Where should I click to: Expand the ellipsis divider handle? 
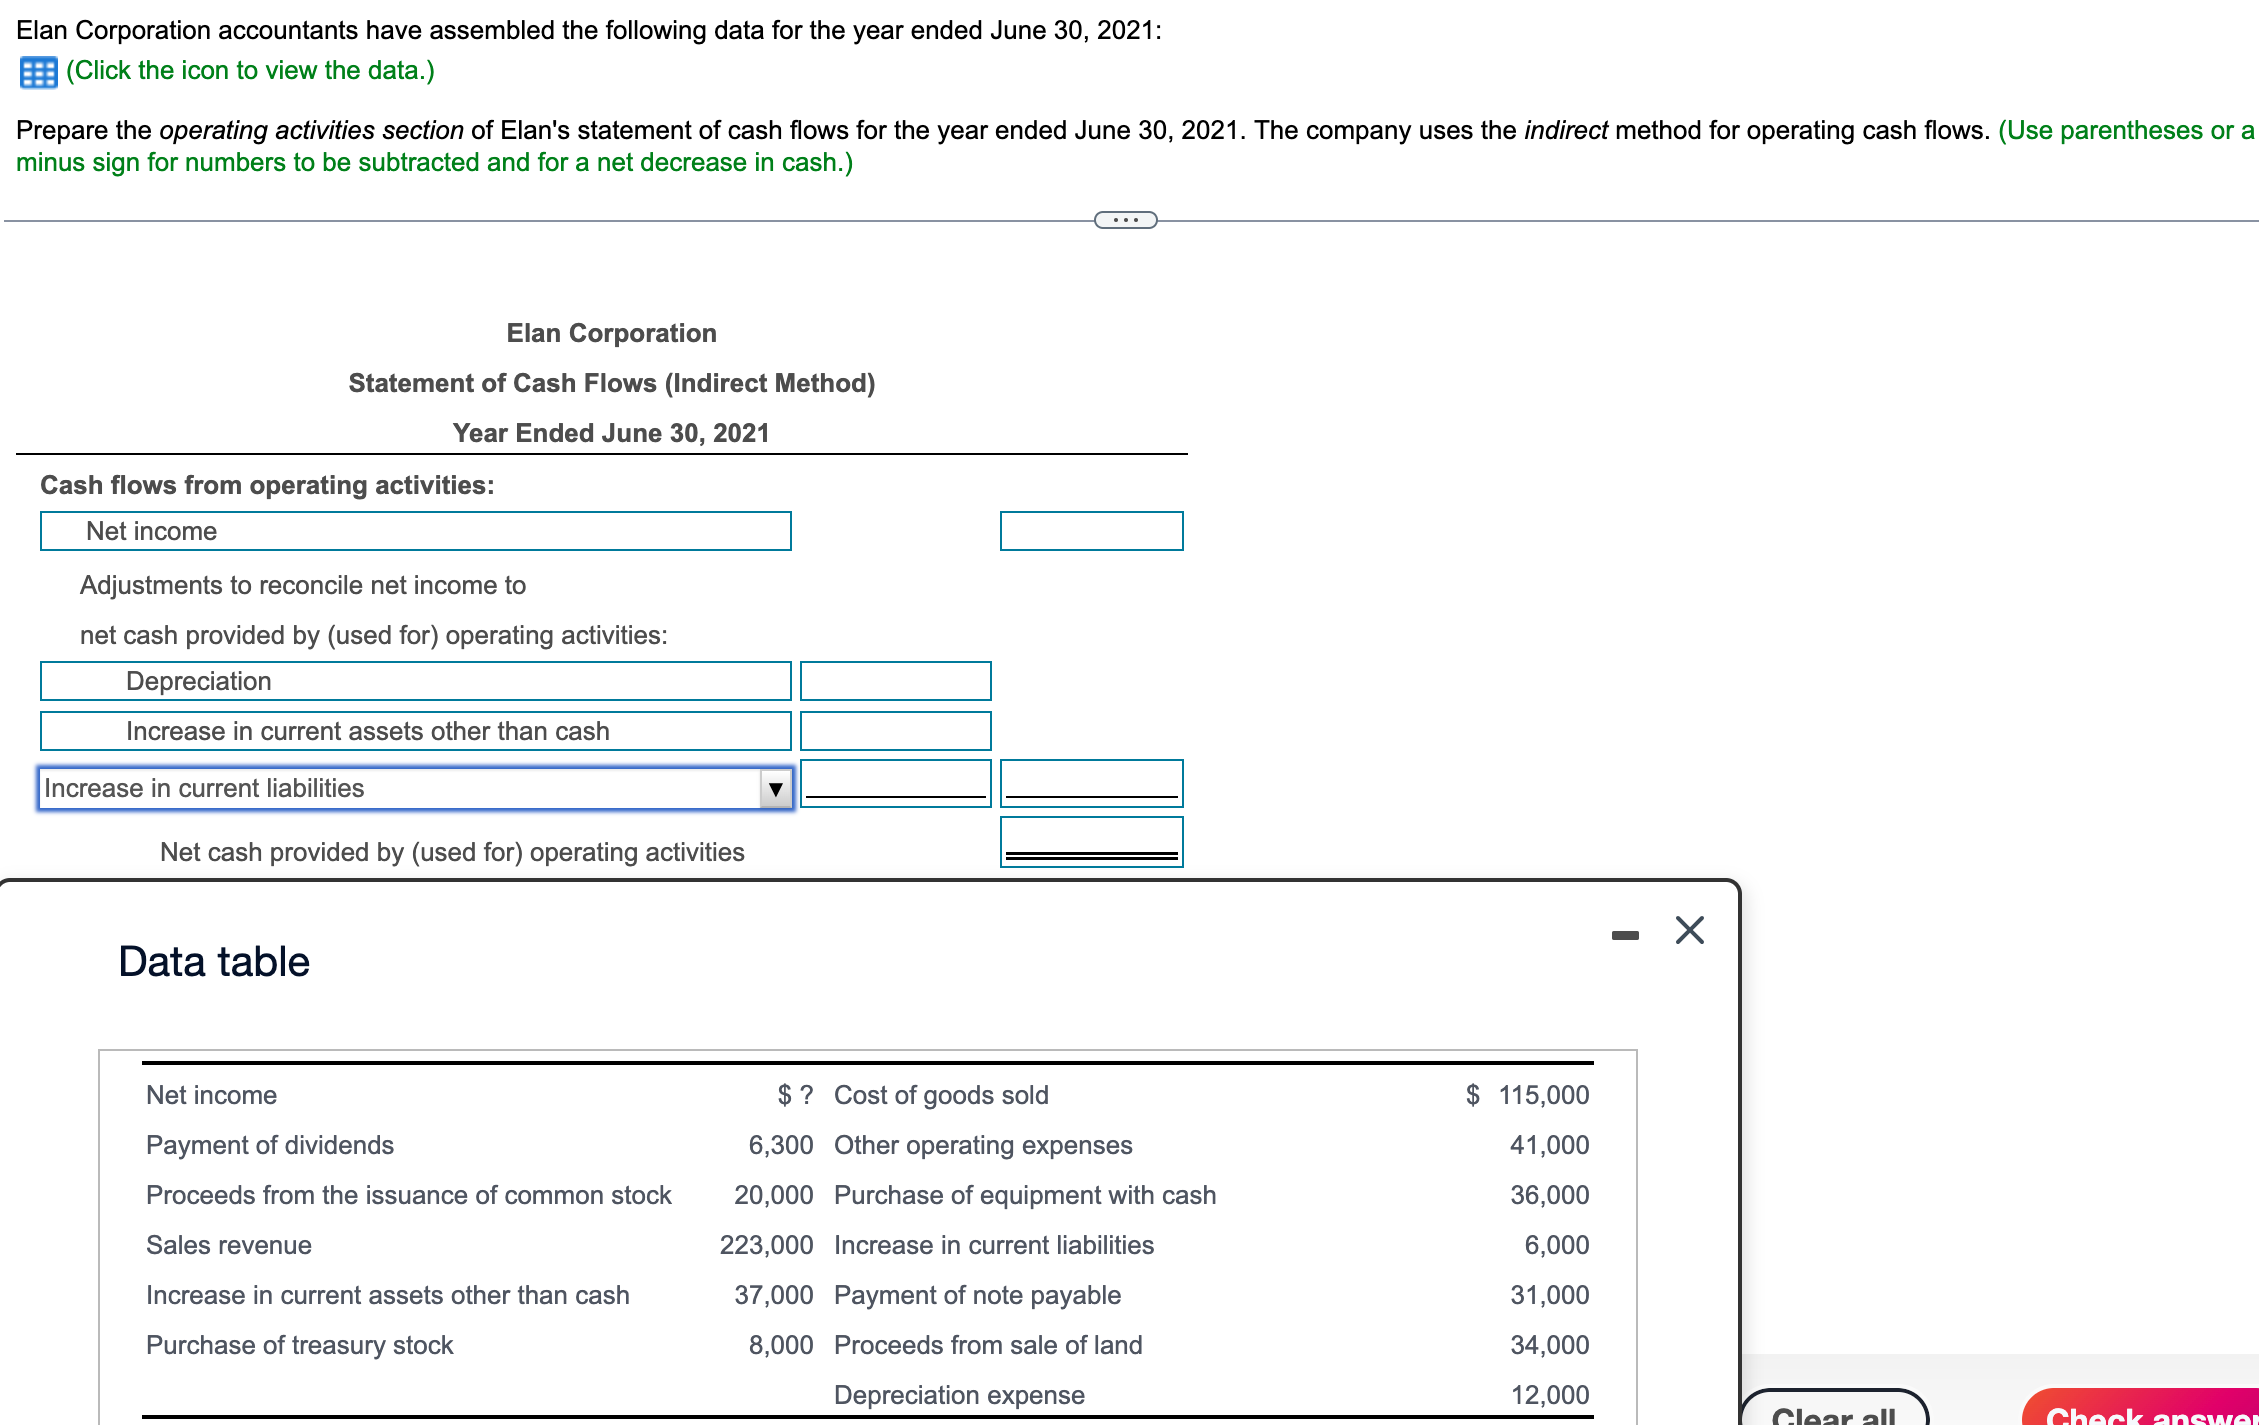tap(1125, 220)
